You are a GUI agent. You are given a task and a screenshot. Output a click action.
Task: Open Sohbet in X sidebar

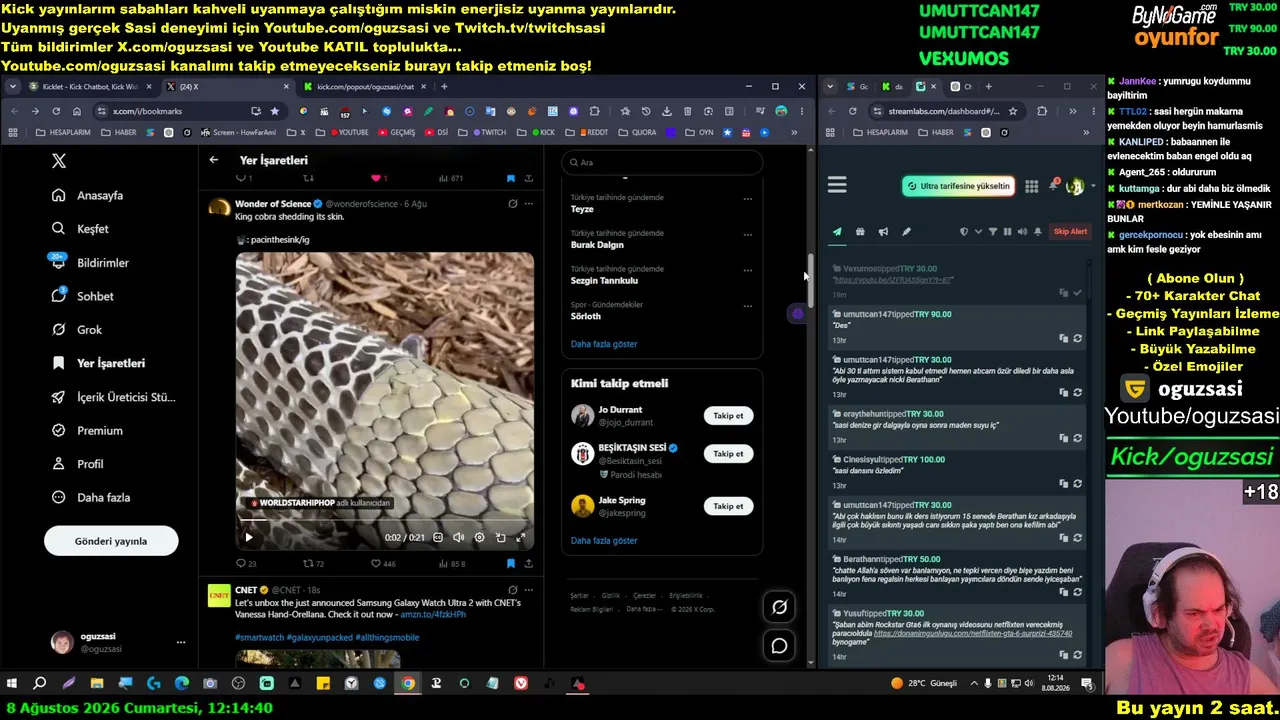[x=84, y=297]
